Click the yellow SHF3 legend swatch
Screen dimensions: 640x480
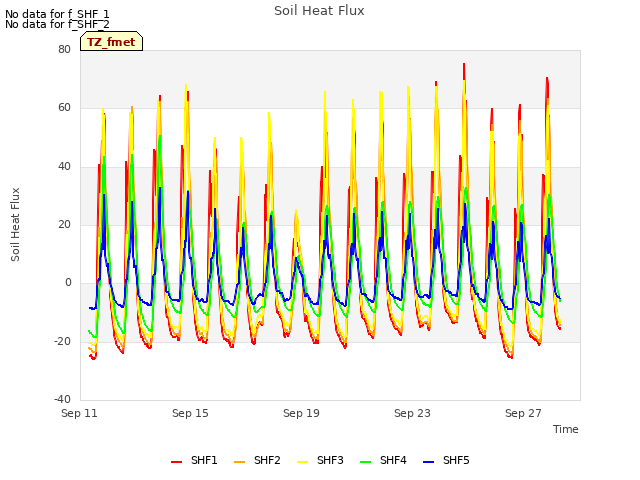point(302,462)
